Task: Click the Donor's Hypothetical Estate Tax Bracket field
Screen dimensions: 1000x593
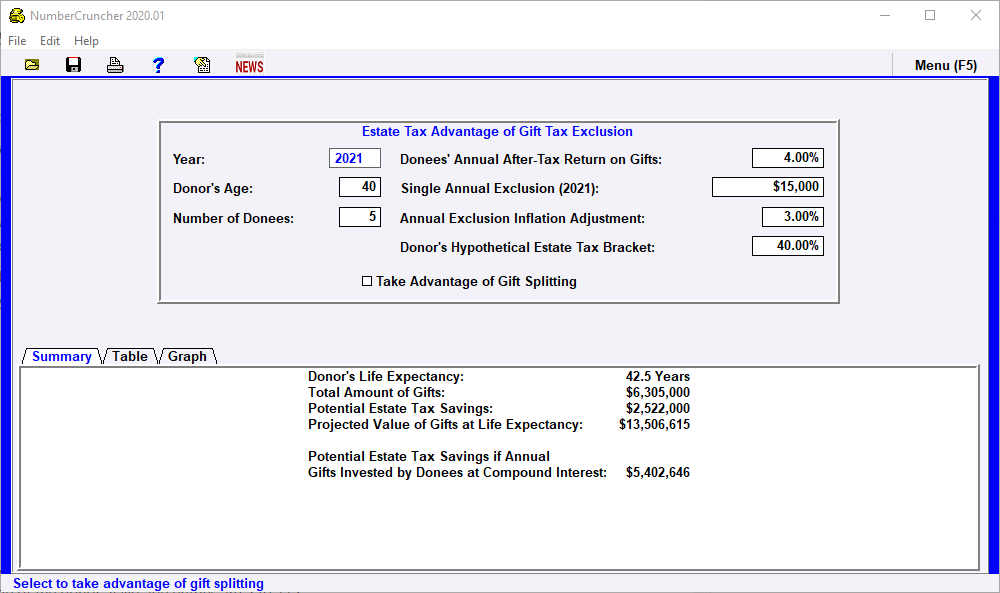Action: click(x=788, y=245)
